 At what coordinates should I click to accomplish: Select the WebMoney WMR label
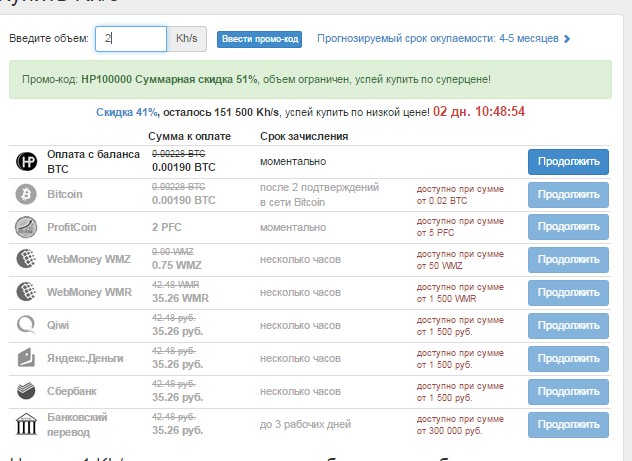coord(89,292)
